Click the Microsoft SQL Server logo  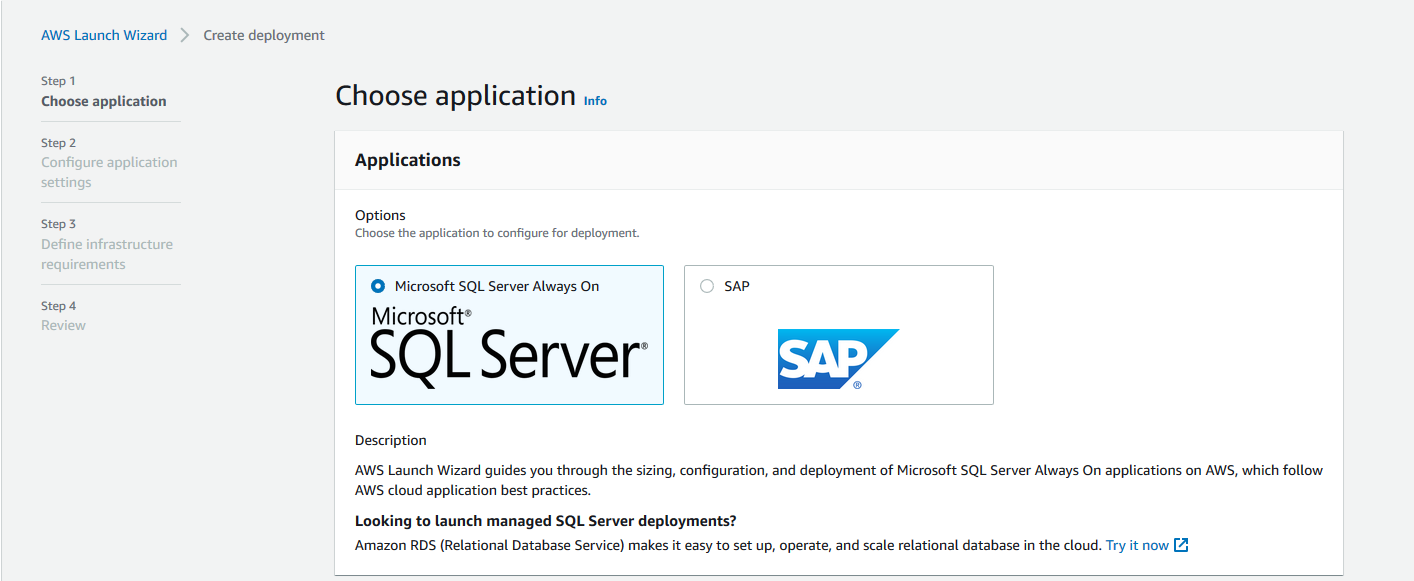click(x=509, y=343)
